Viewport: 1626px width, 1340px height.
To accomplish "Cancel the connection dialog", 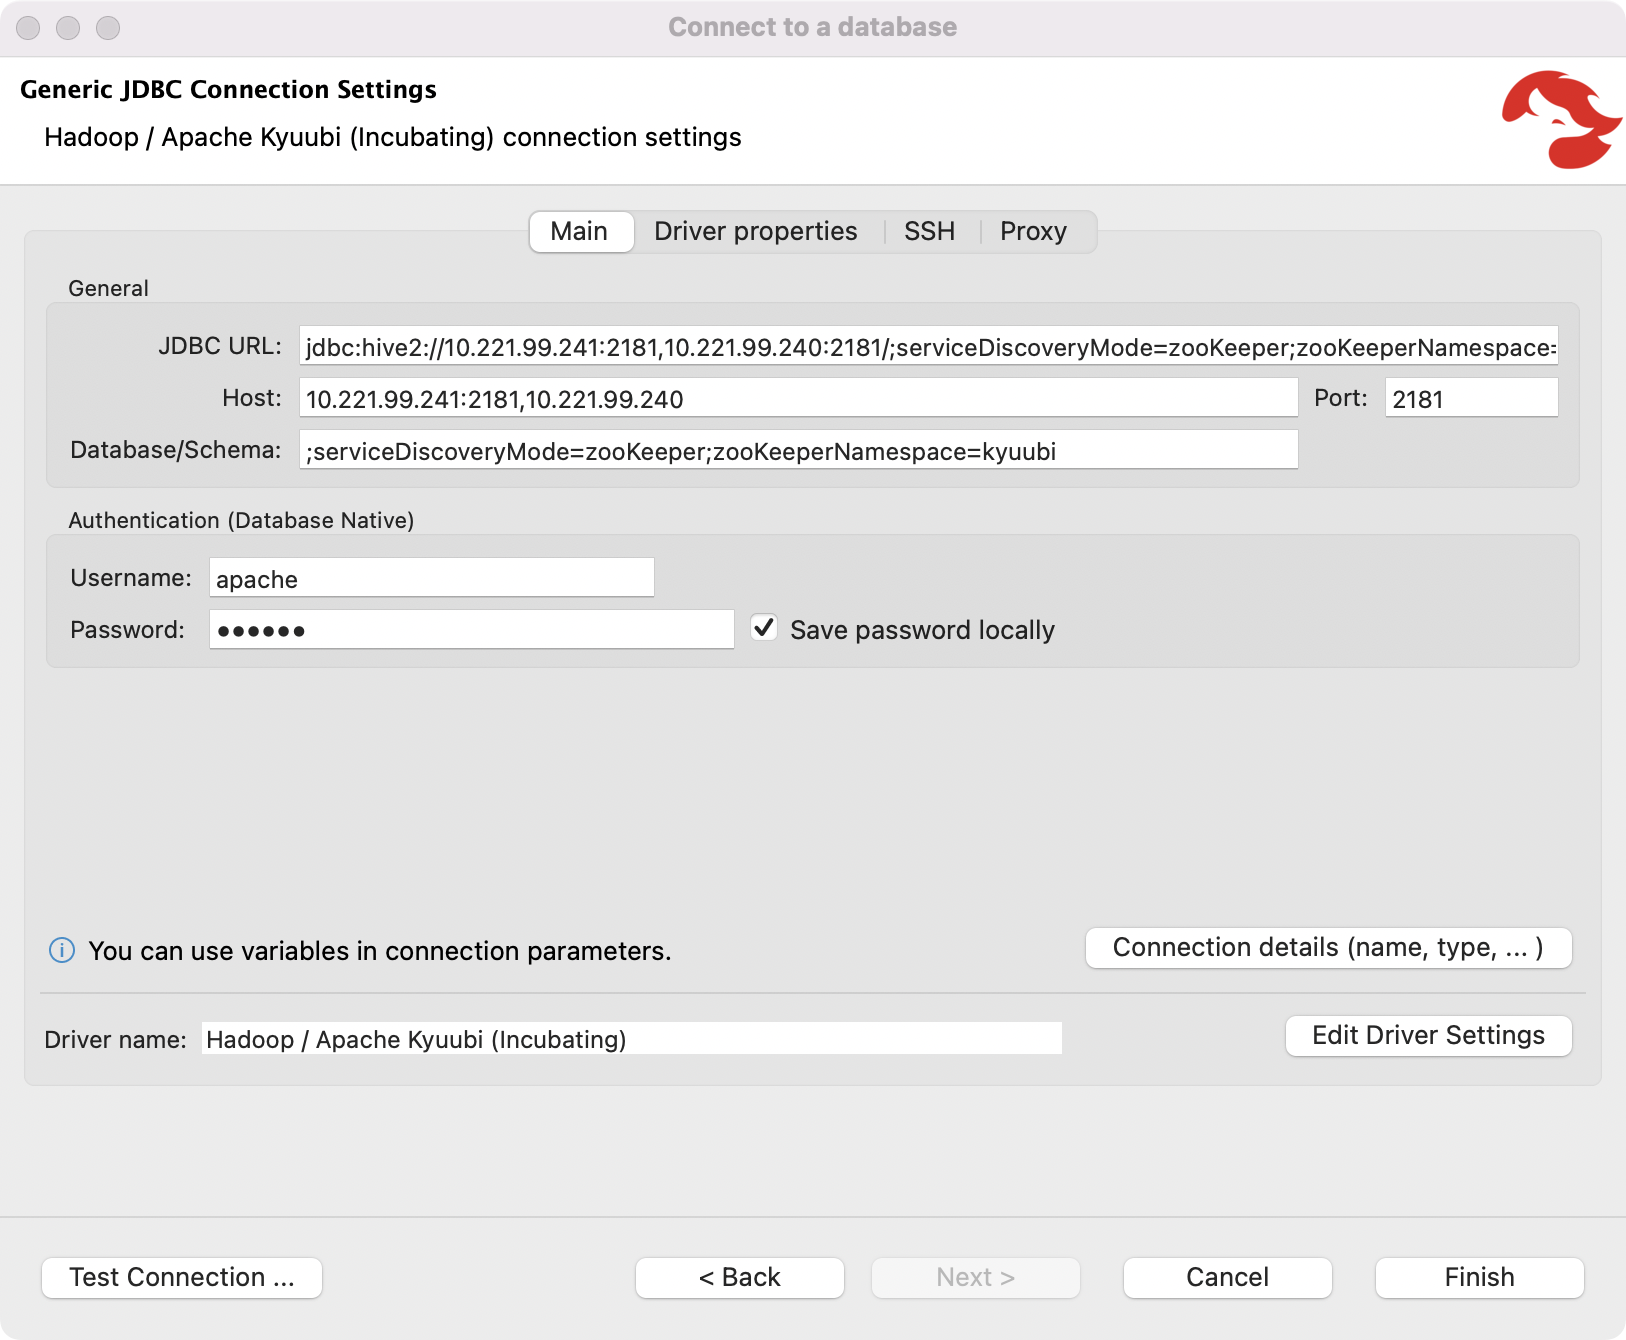I will click(1228, 1278).
